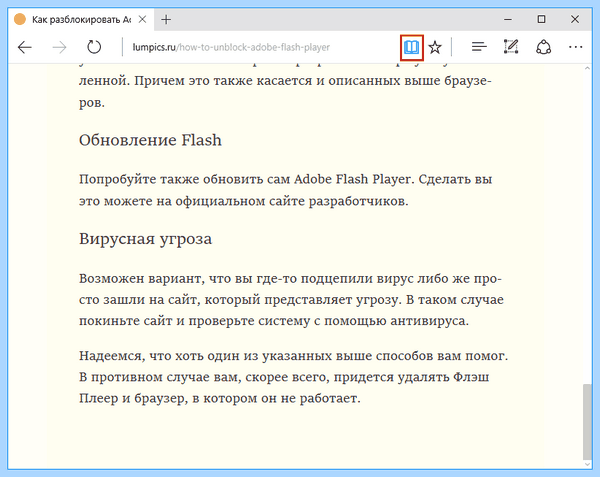Screen dimensions: 600x477
Task: Click the orange favicon on the tab
Action: (x=20, y=20)
